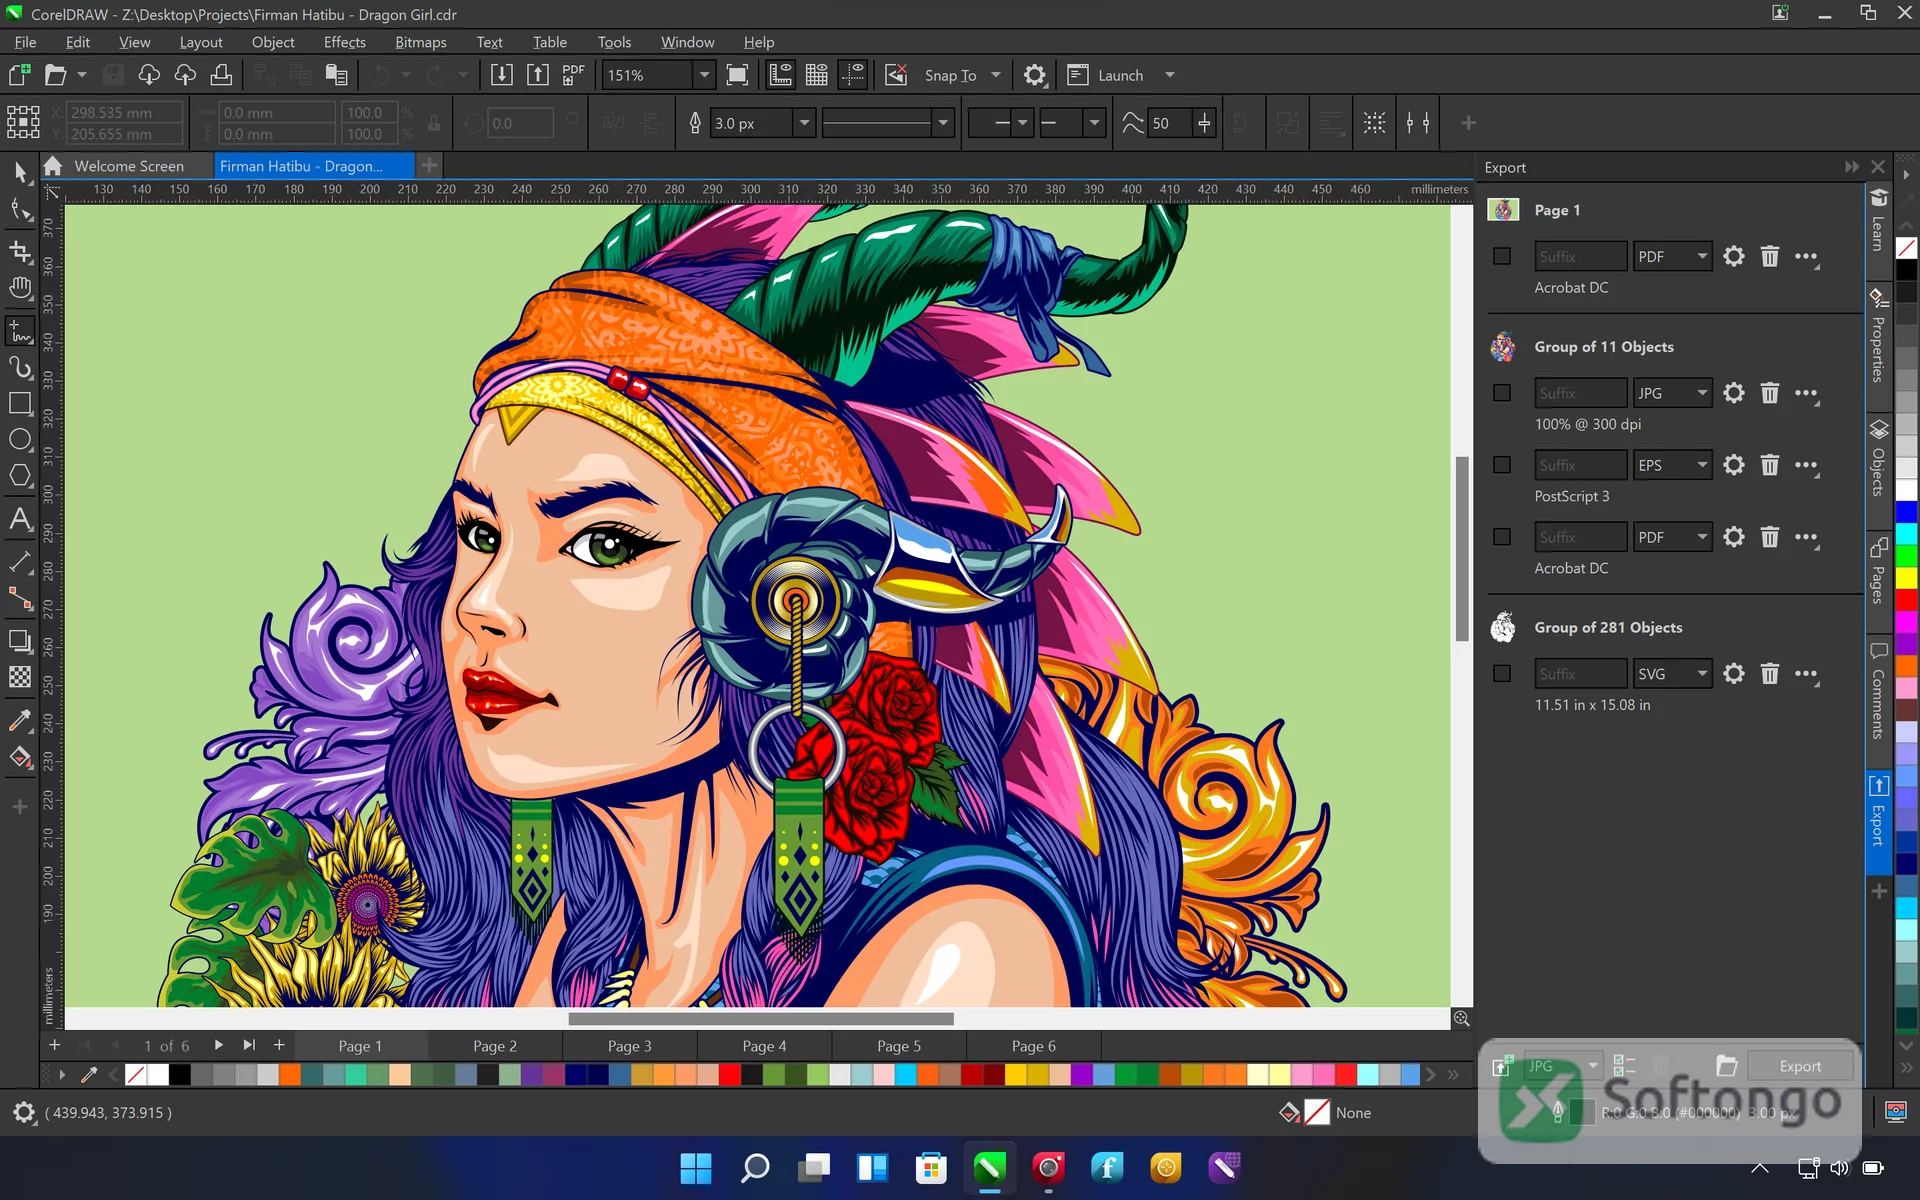1920x1200 pixels.
Task: Toggle full-screen preview icon
Action: [737, 75]
